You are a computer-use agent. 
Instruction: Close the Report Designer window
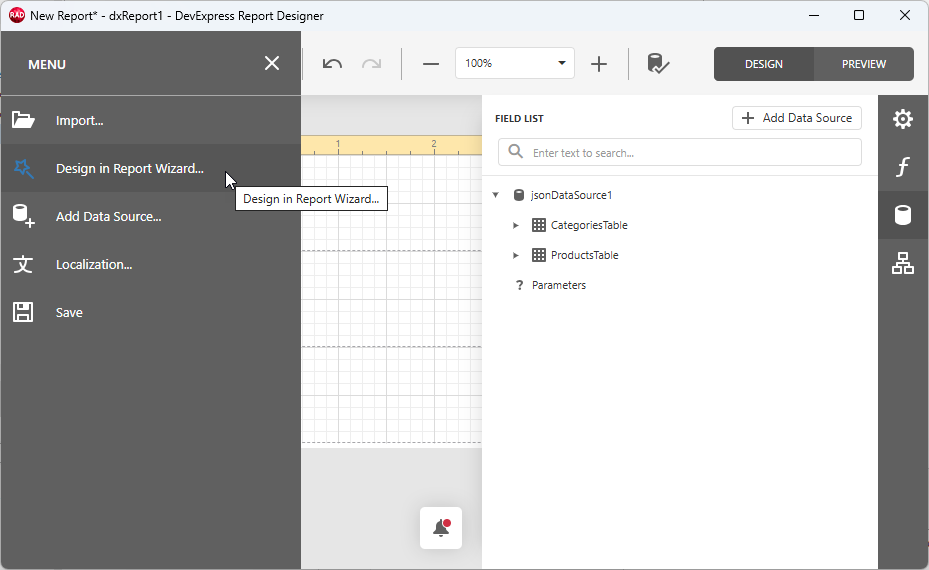pyautogui.click(x=905, y=15)
